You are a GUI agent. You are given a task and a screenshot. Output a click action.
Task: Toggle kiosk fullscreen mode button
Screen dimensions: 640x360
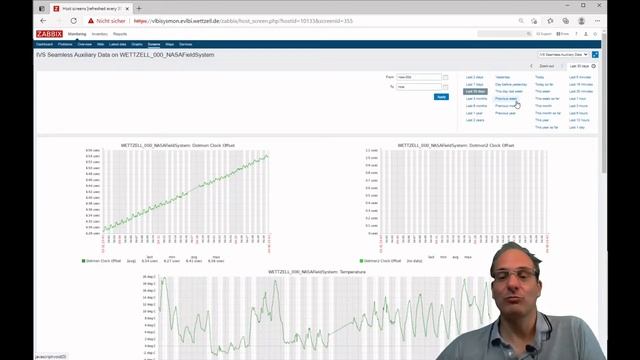tap(595, 54)
